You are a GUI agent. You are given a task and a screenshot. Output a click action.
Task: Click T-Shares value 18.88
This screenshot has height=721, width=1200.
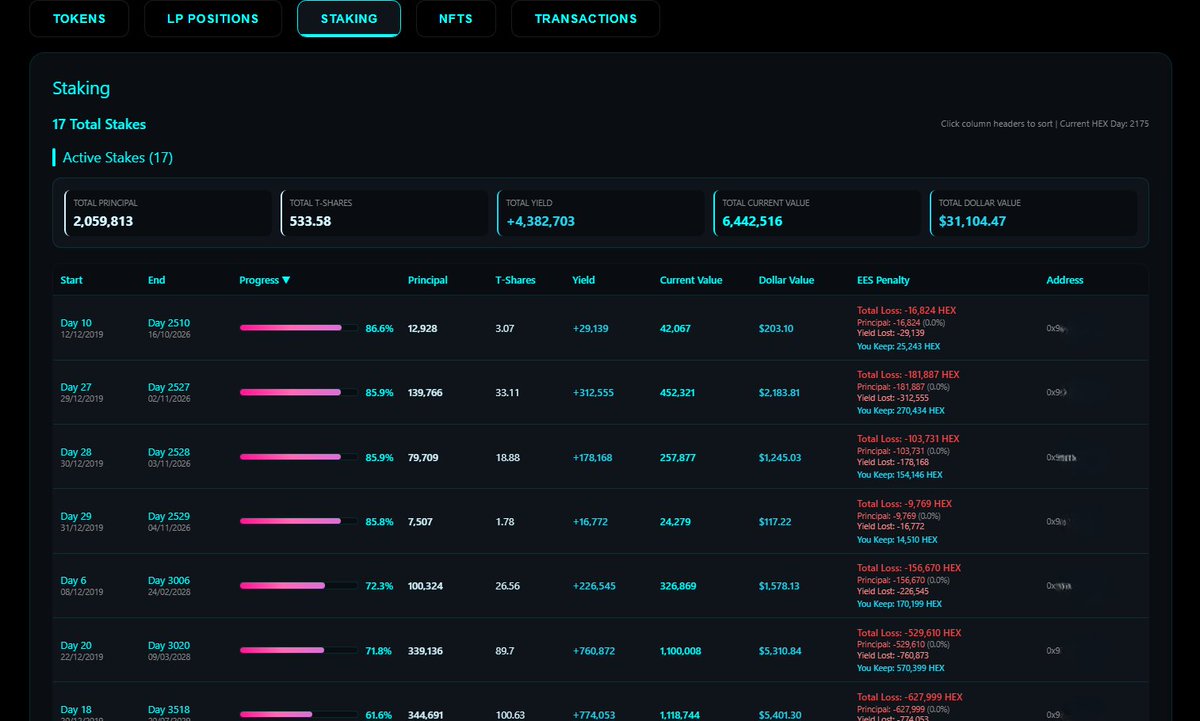(508, 457)
